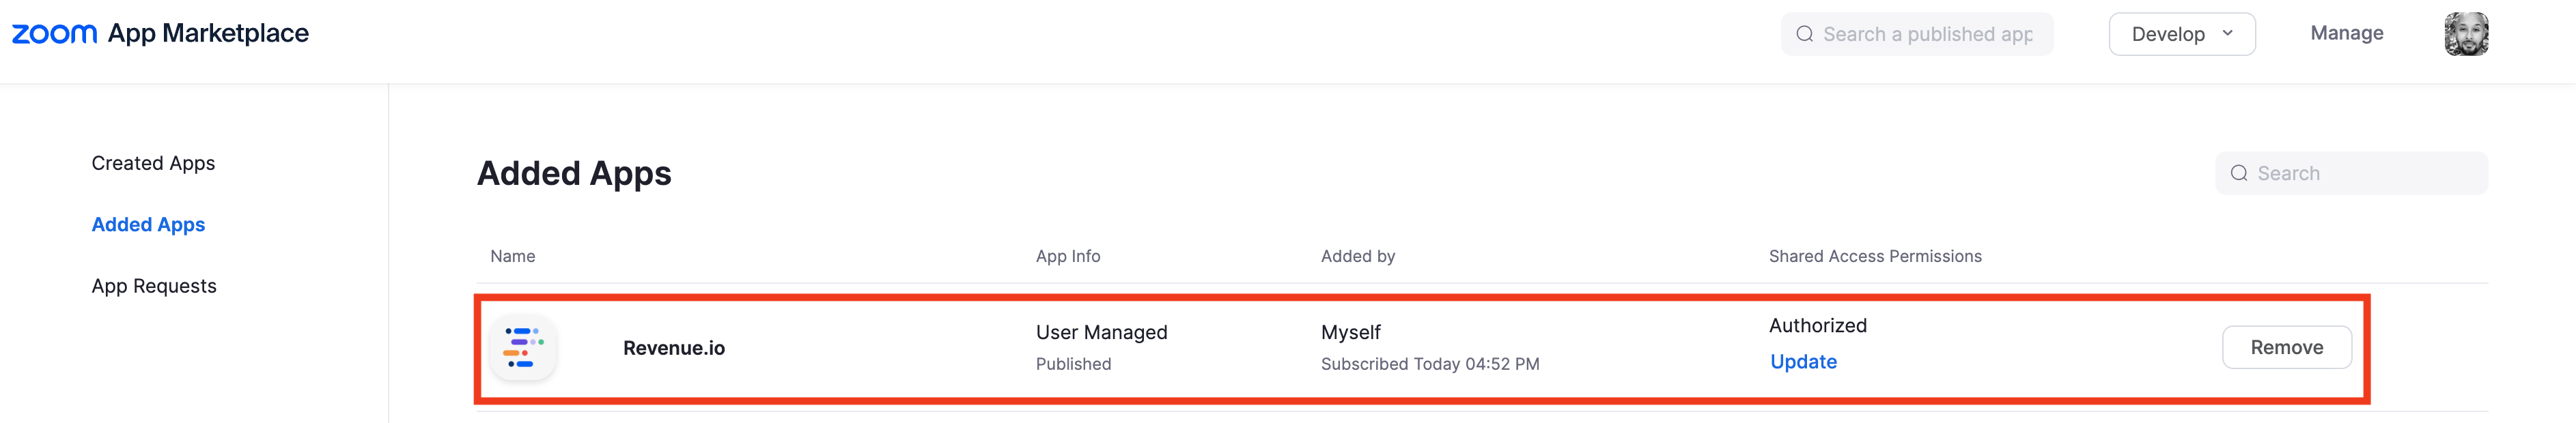Click the Zoom logo
Viewport: 2576px width, 423px height.
(54, 34)
